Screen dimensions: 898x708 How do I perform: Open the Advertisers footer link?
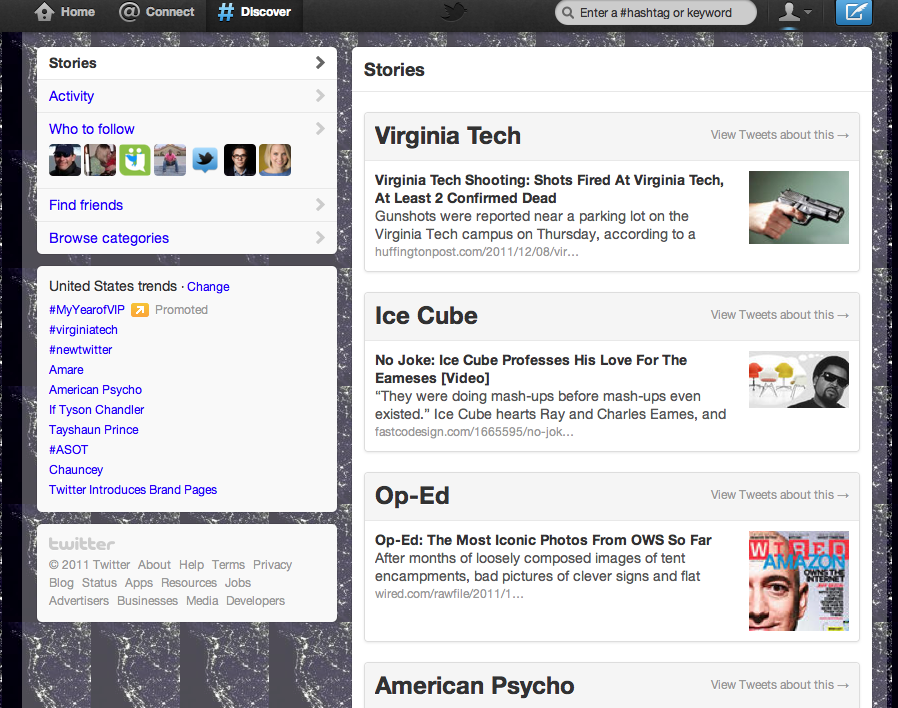[79, 601]
